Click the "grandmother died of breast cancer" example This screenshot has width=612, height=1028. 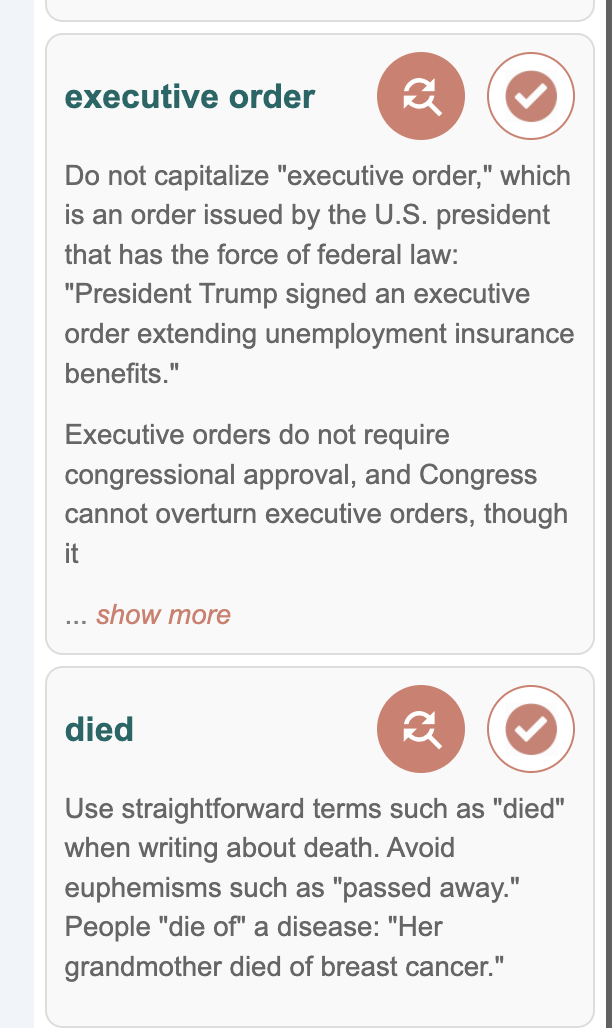pos(283,966)
